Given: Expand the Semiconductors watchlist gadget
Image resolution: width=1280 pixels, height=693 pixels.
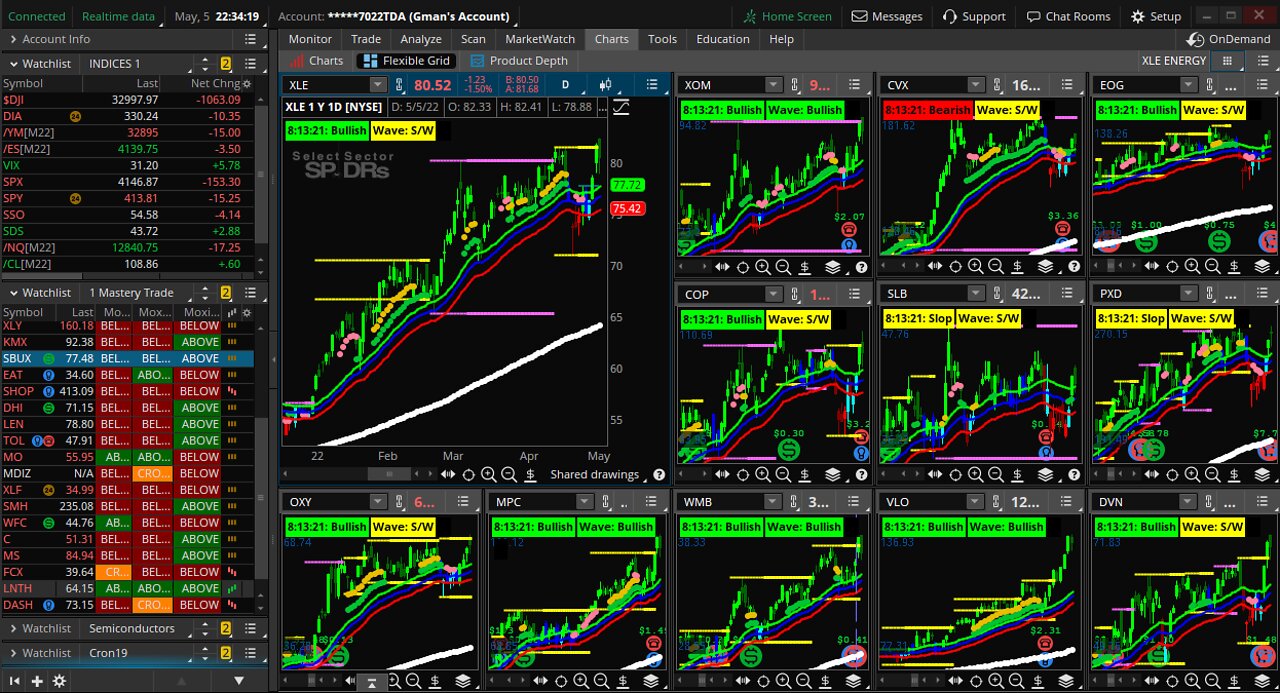Looking at the screenshot, I should (x=13, y=628).
